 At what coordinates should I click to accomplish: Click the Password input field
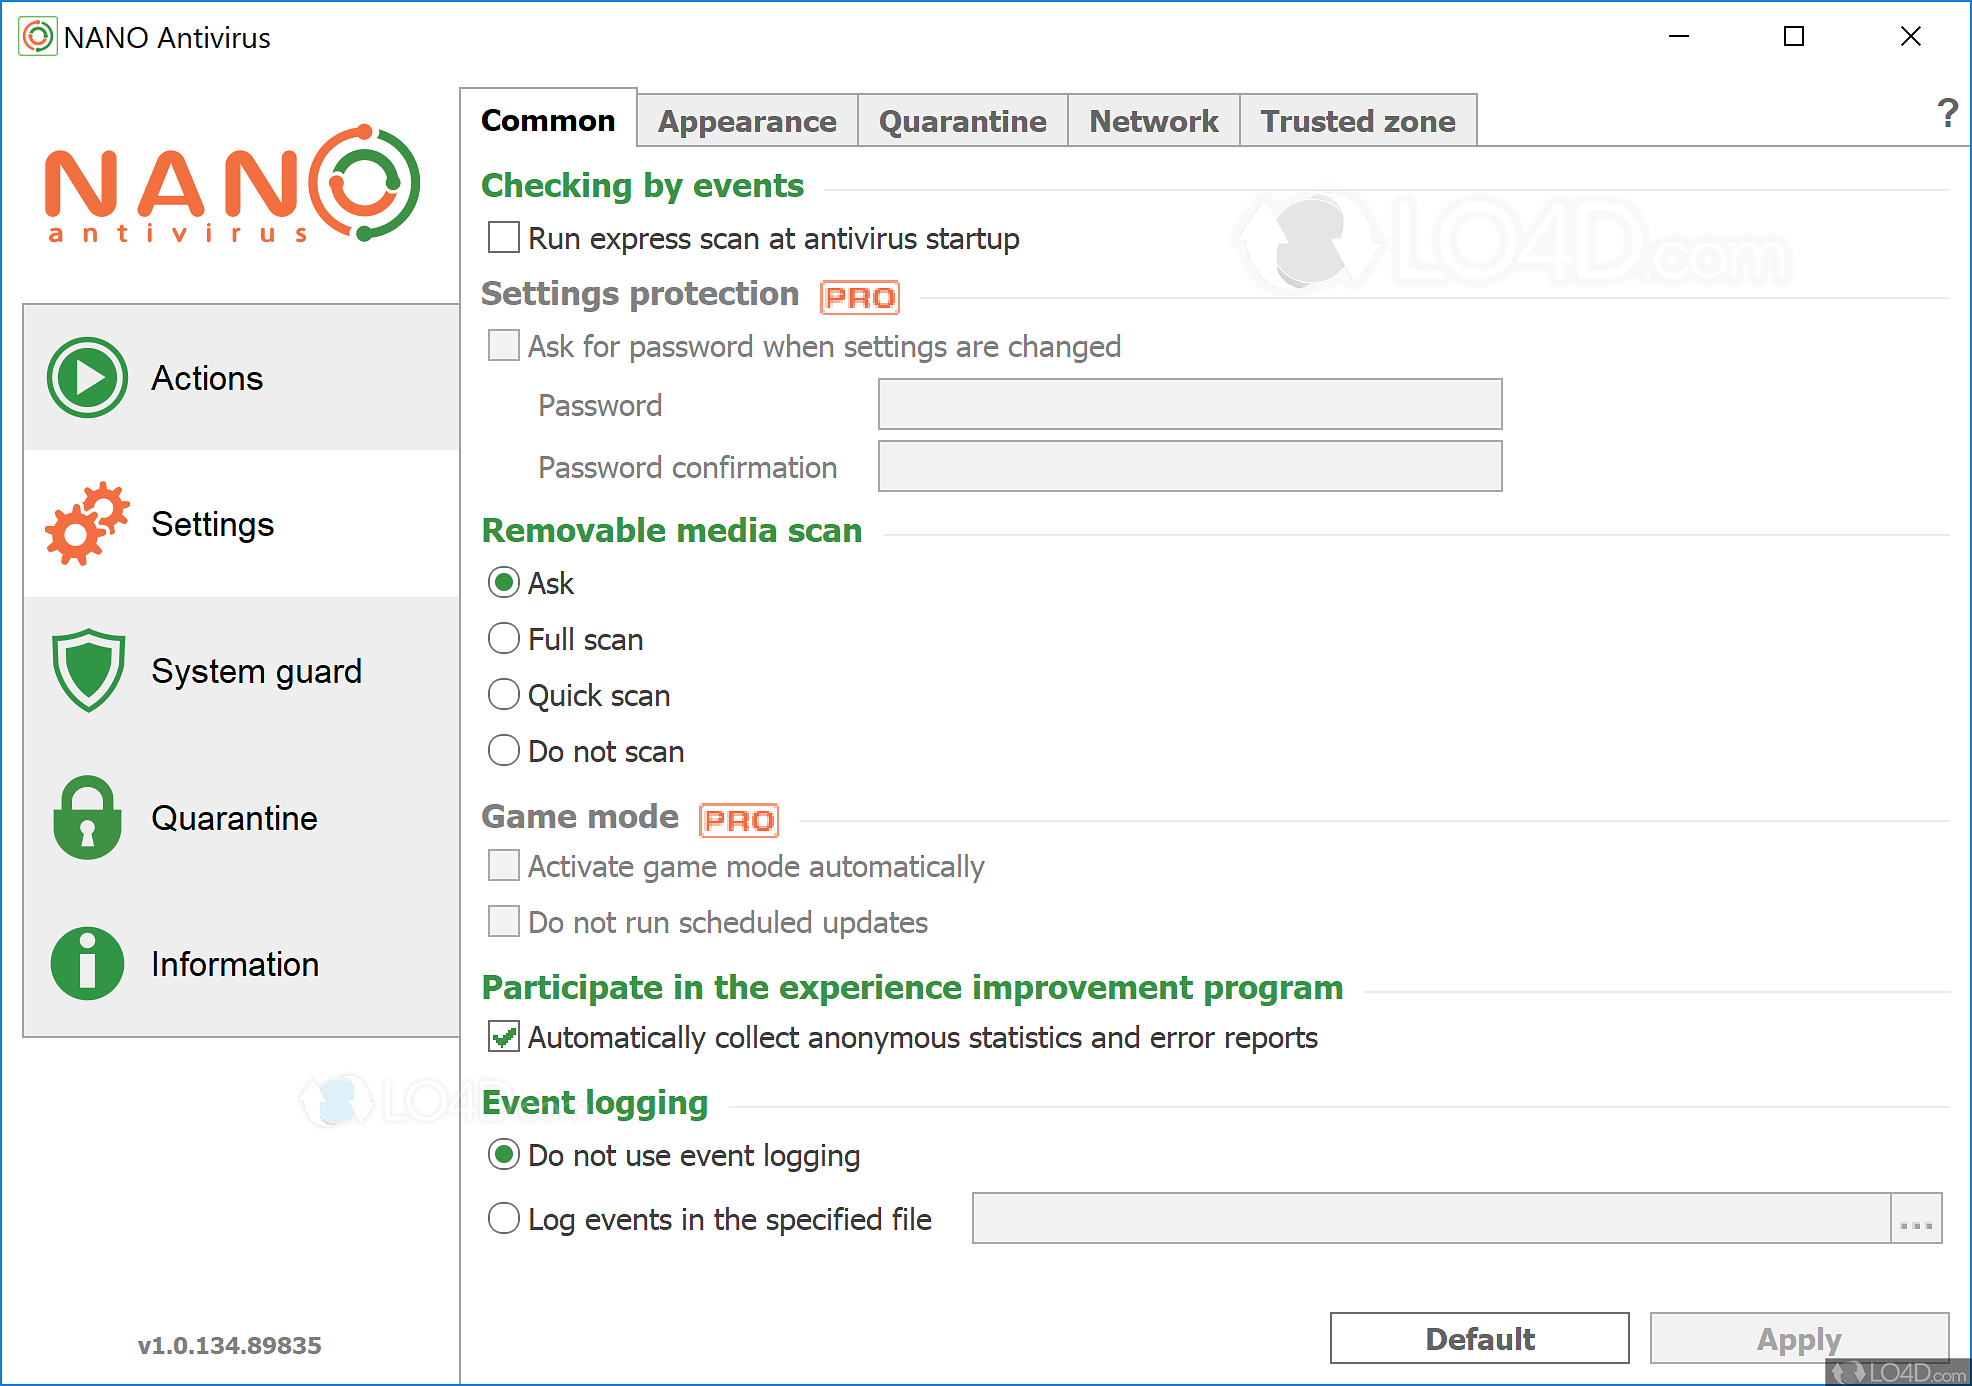(1190, 404)
